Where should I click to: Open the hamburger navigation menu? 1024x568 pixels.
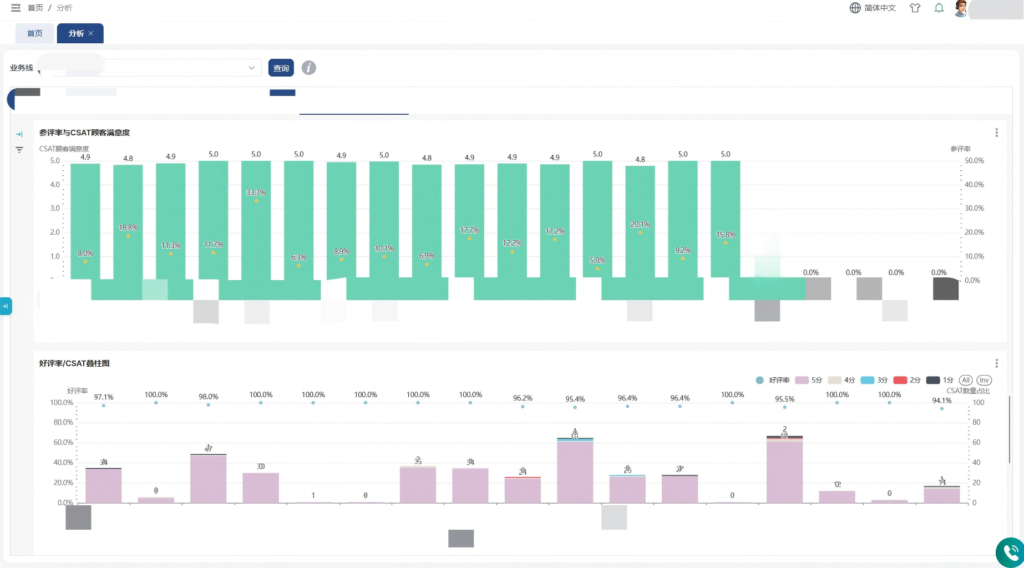coord(16,8)
